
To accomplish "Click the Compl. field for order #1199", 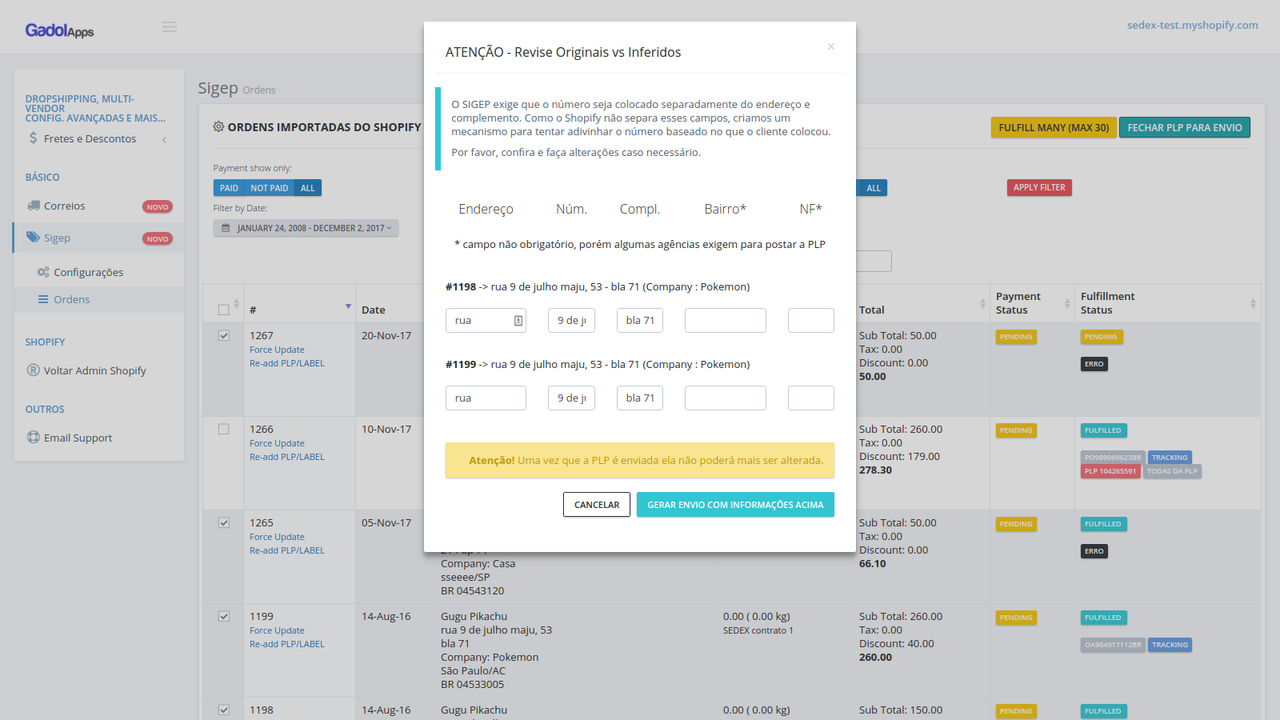I will 640,398.
